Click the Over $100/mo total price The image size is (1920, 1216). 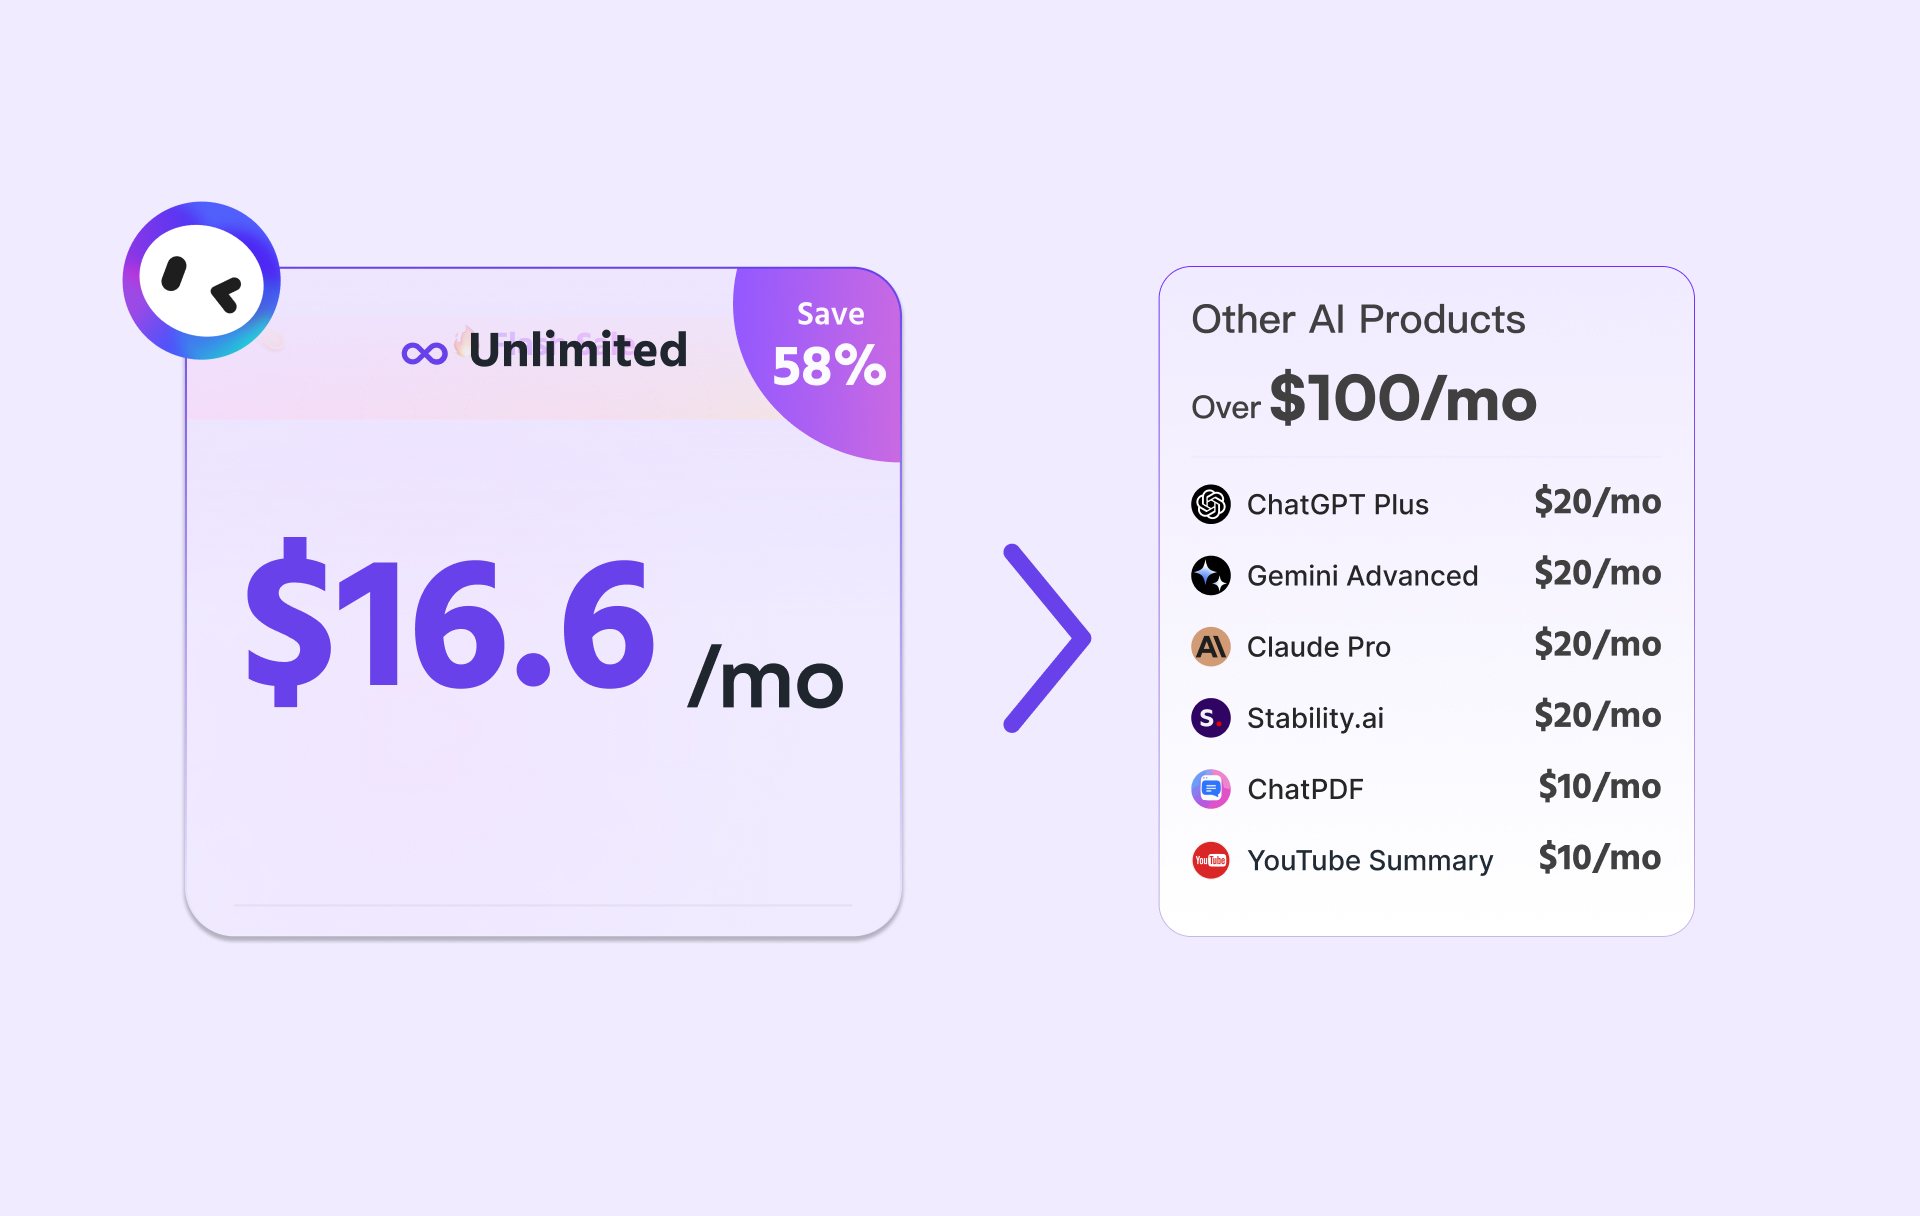[1402, 399]
